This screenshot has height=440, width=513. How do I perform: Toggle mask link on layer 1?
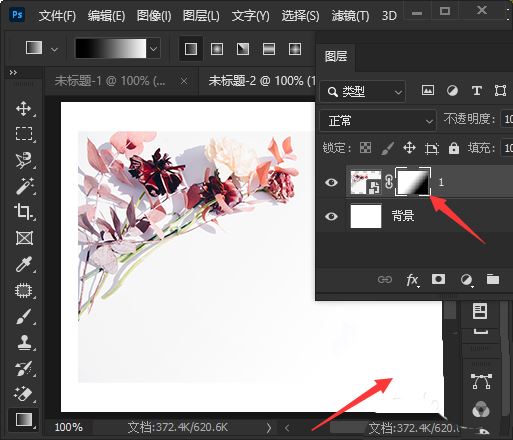click(x=389, y=182)
